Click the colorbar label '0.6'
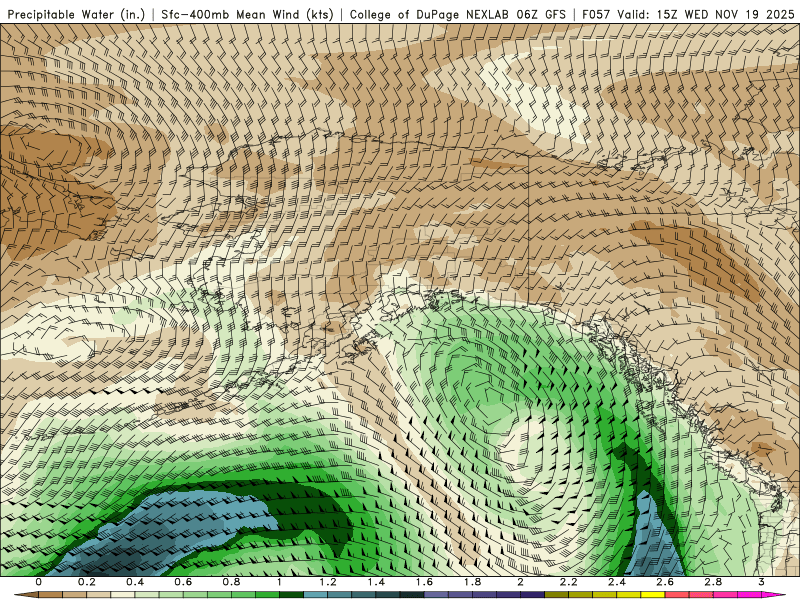This screenshot has height=600, width=800. (183, 582)
